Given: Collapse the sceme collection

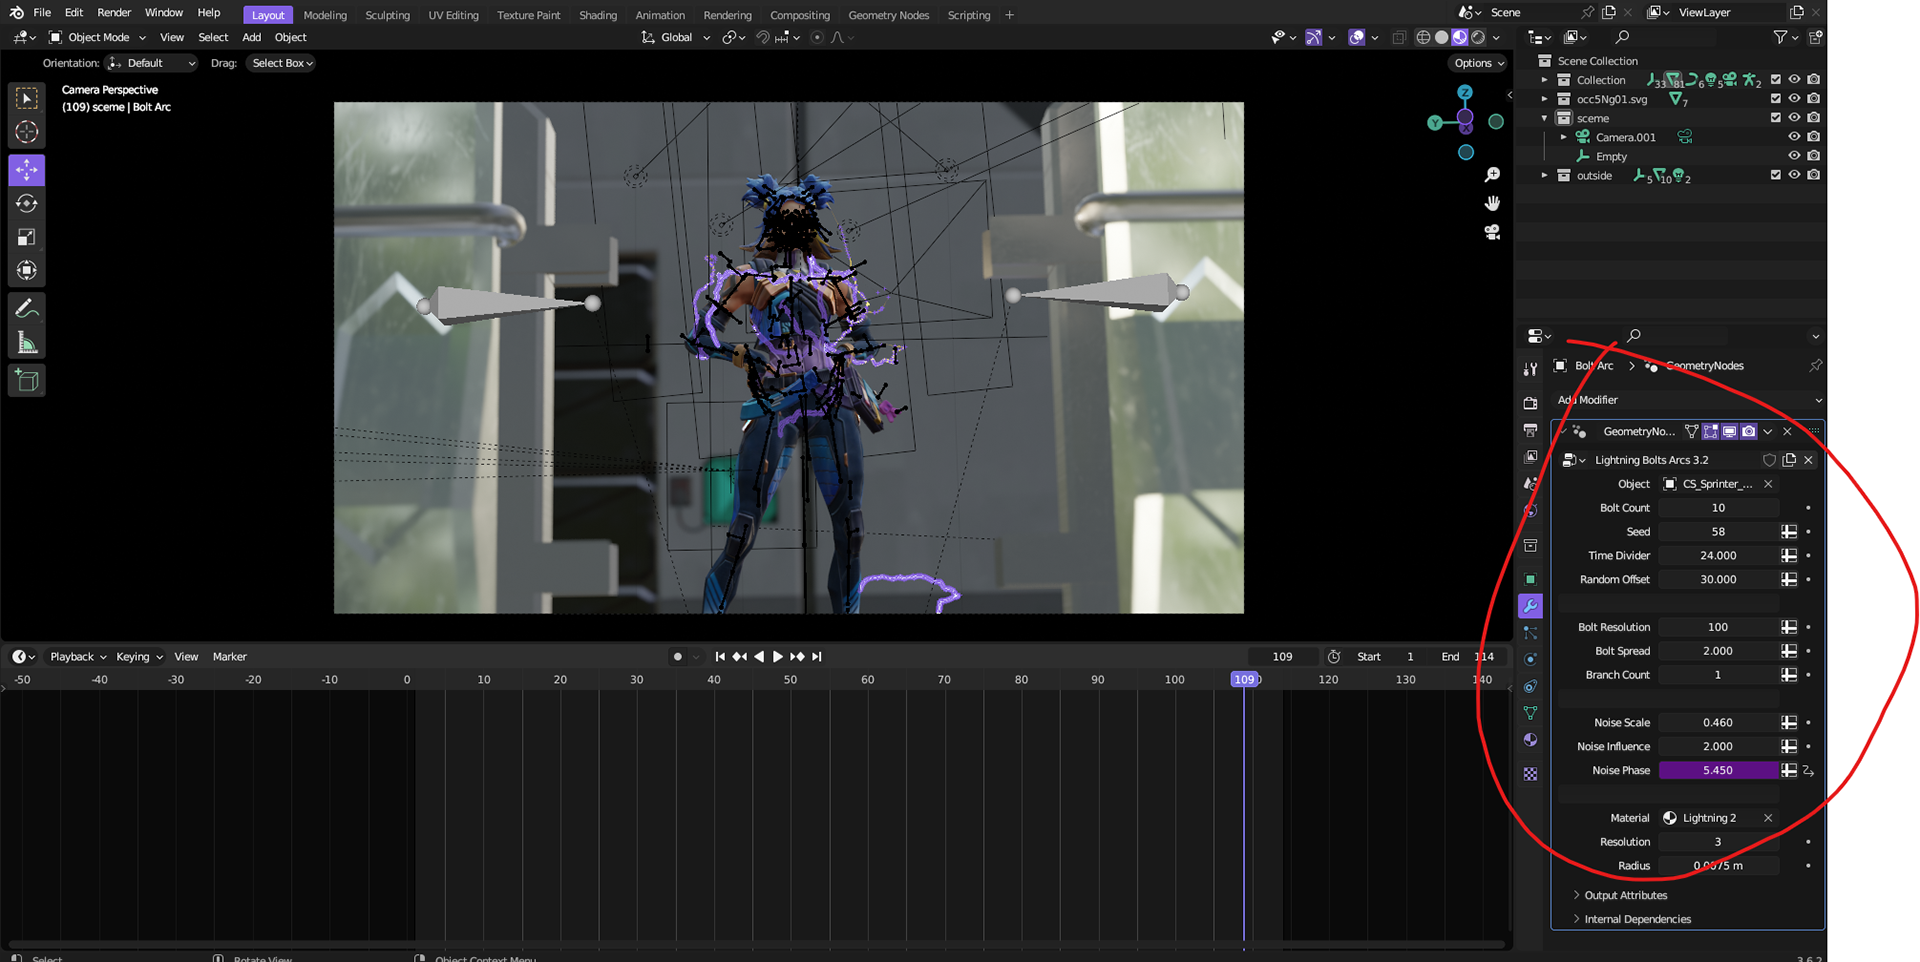Looking at the screenshot, I should click(x=1545, y=118).
